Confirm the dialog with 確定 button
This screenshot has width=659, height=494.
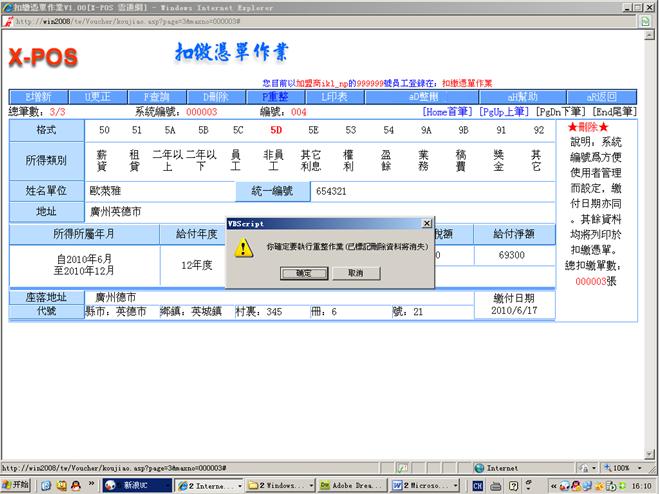coord(303,273)
